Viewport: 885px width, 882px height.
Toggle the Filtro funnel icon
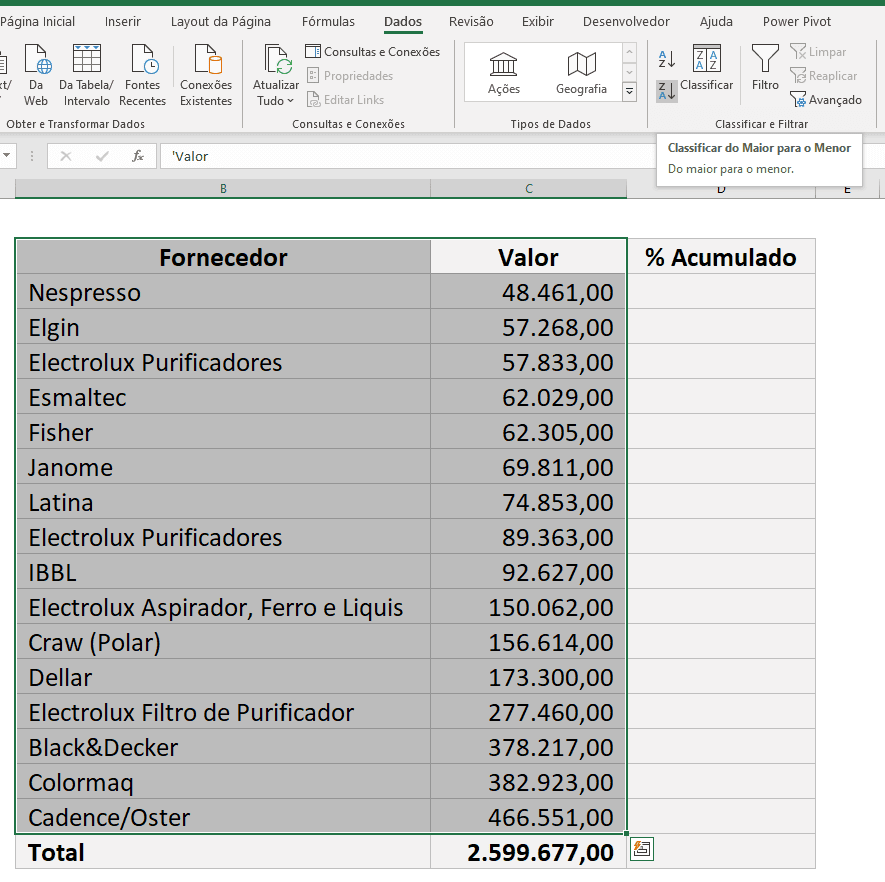pyautogui.click(x=765, y=68)
